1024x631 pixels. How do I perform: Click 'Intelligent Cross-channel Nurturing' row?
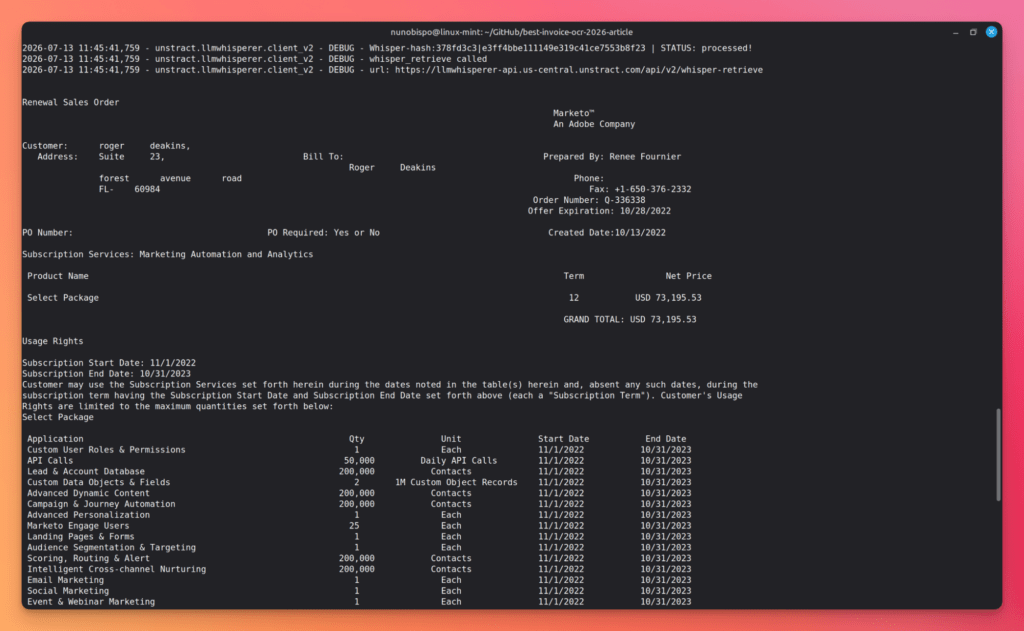click(x=359, y=570)
